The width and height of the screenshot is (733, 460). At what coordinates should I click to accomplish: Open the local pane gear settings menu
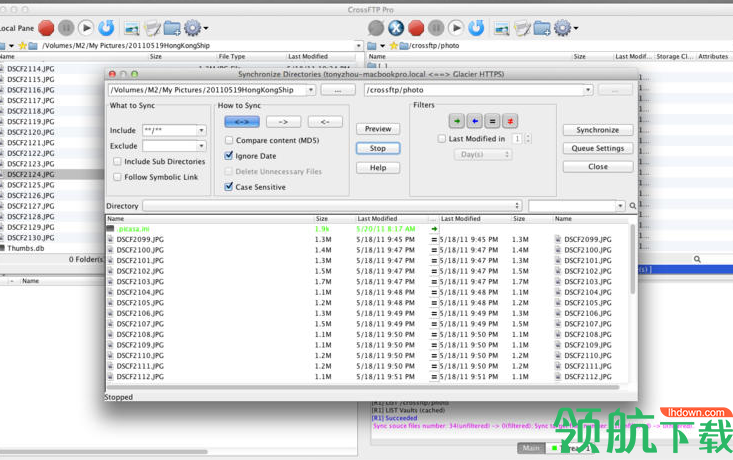point(194,29)
